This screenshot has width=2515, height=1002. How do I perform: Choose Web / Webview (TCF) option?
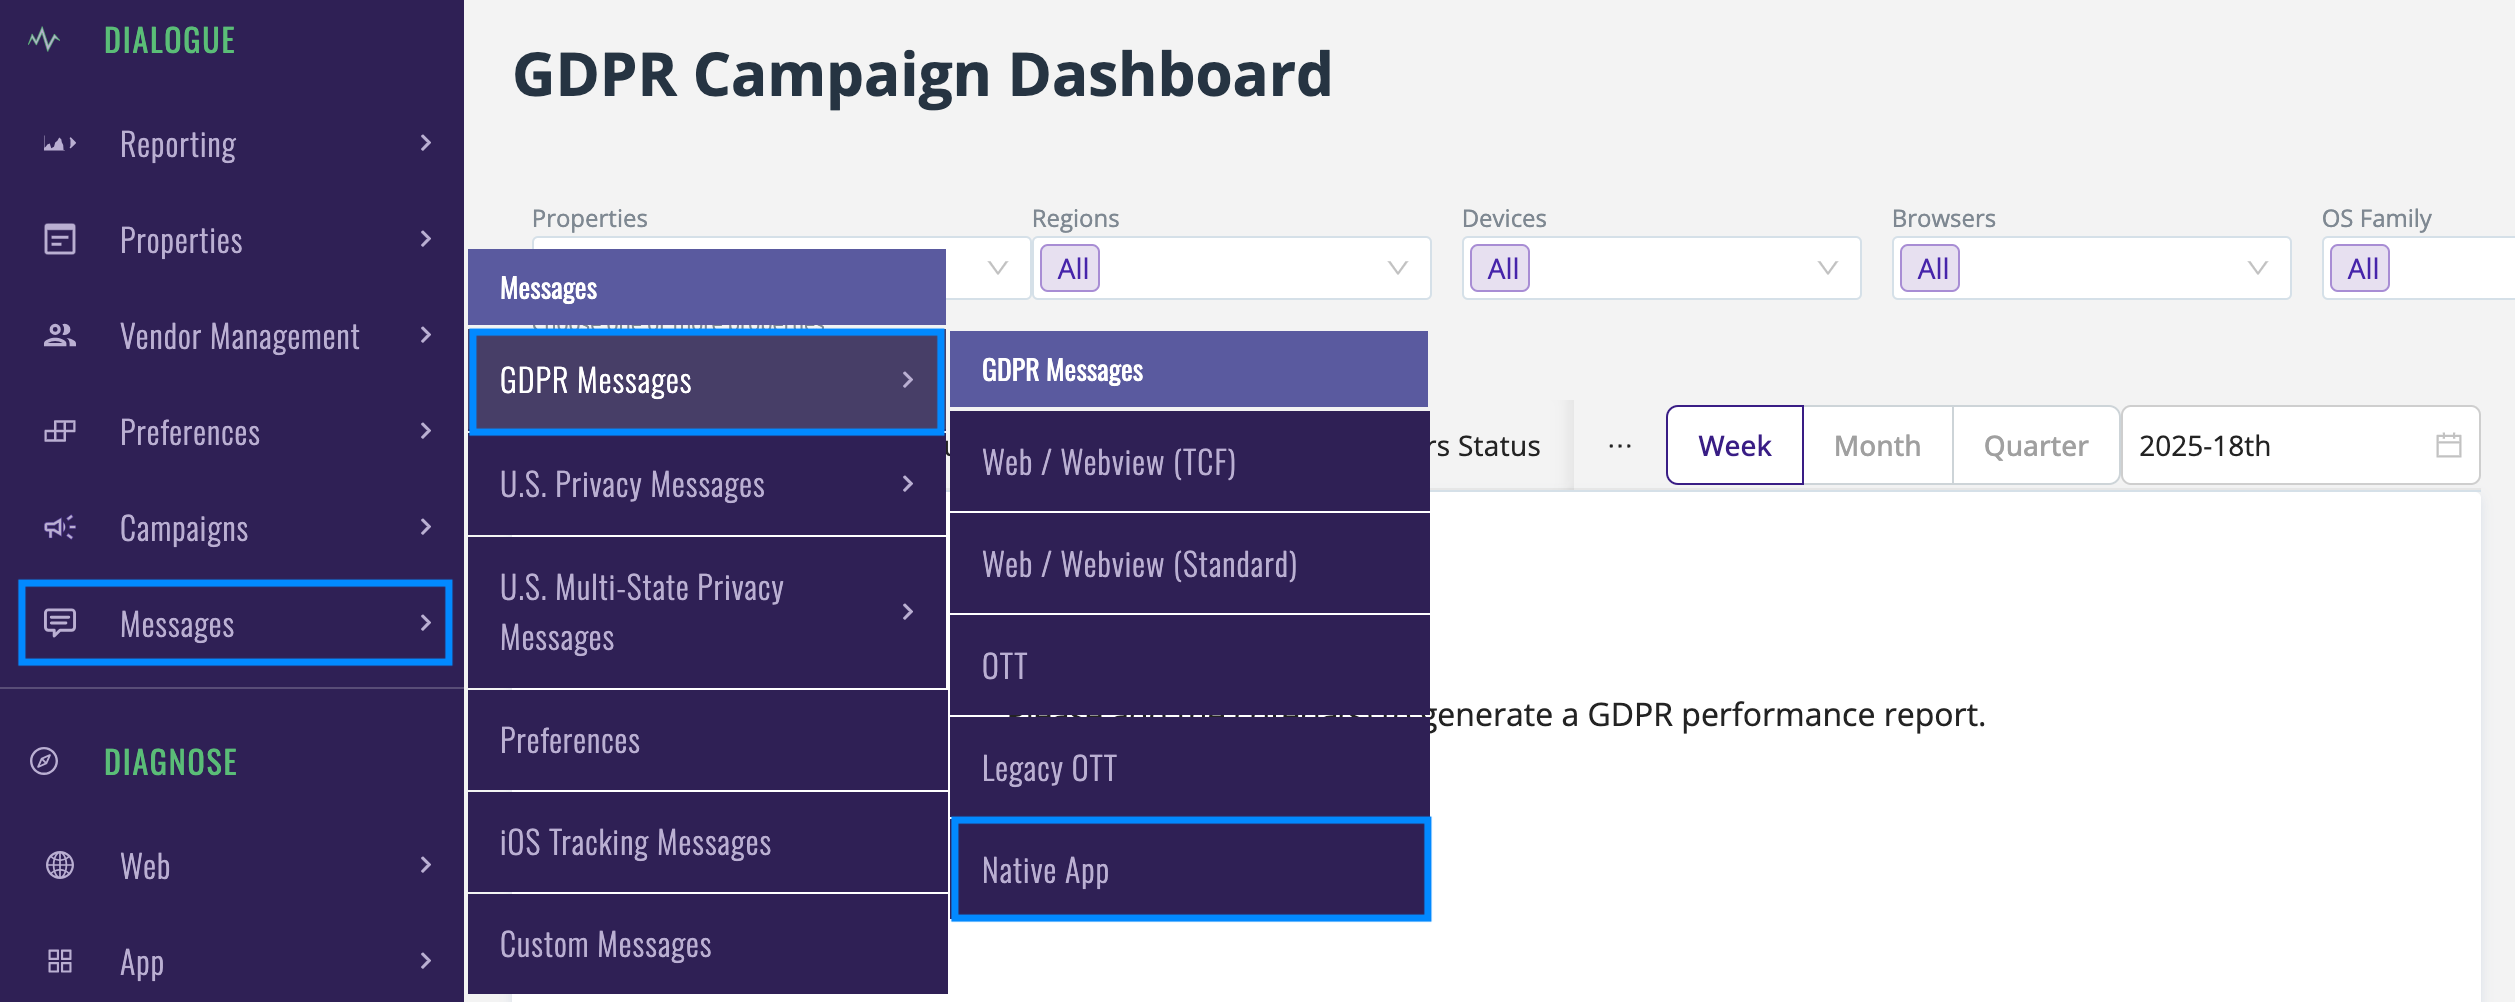pyautogui.click(x=1190, y=462)
